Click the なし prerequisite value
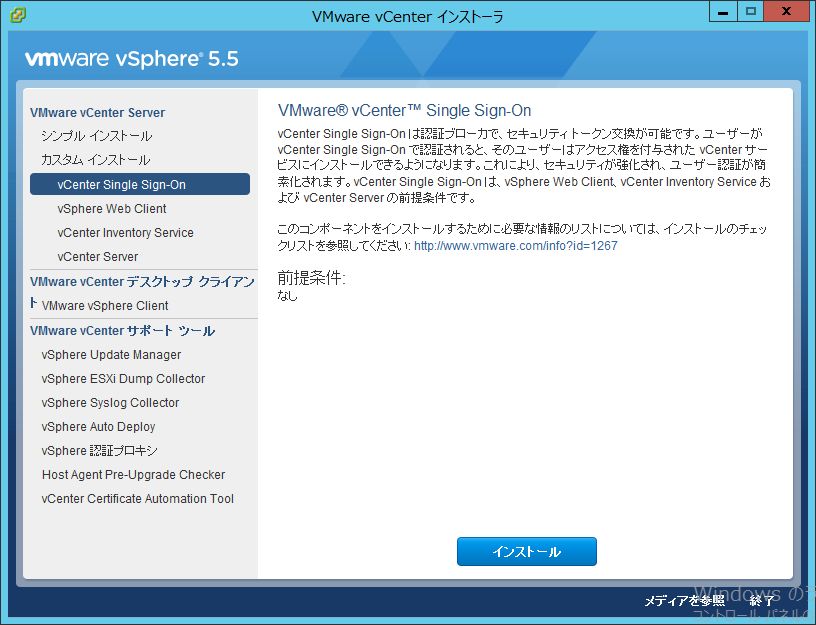Viewport: 816px width, 625px height. [x=287, y=296]
